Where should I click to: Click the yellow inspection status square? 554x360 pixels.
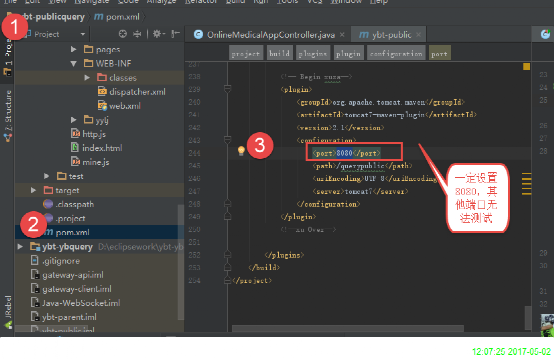point(526,66)
